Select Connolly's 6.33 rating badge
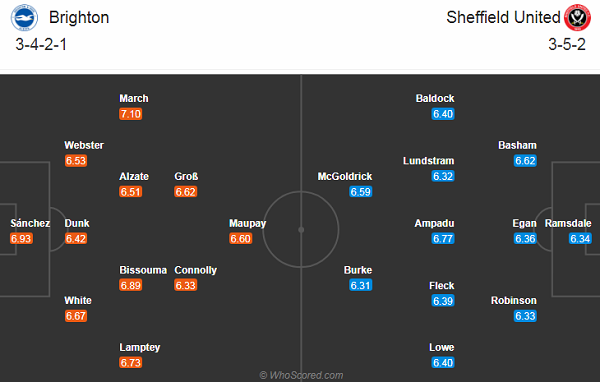 (x=186, y=286)
